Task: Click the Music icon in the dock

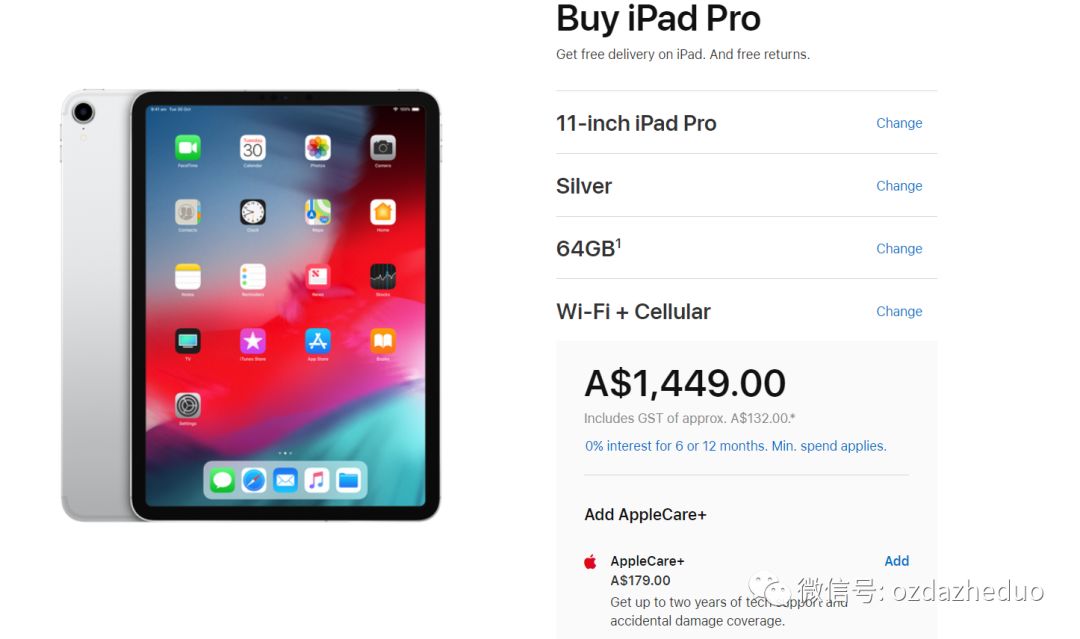Action: click(x=317, y=480)
